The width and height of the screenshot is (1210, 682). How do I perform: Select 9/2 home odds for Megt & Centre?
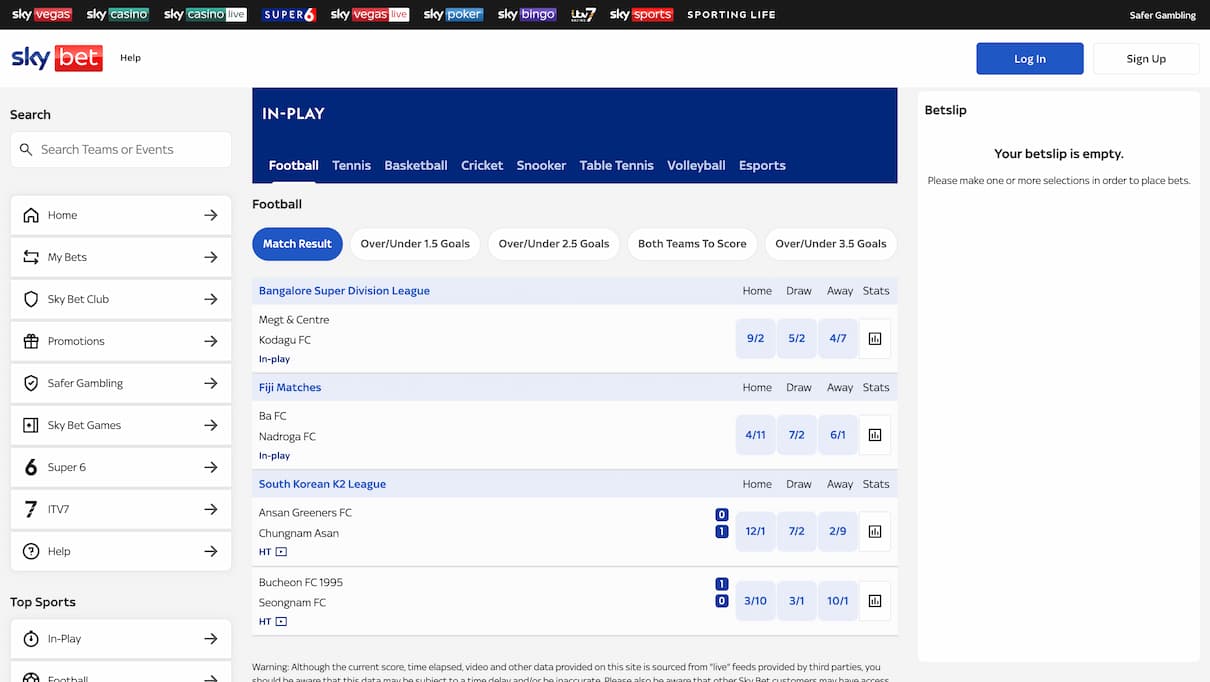(x=755, y=339)
